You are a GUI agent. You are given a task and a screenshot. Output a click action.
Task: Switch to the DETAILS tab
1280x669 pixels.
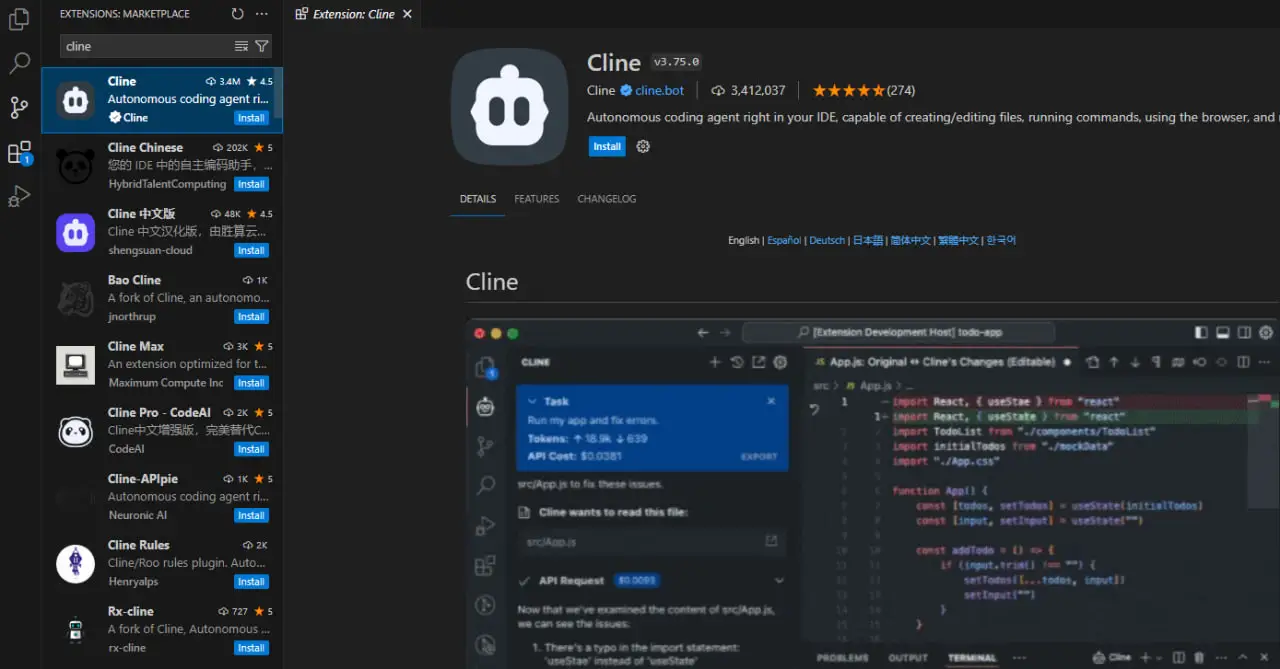[x=478, y=199]
